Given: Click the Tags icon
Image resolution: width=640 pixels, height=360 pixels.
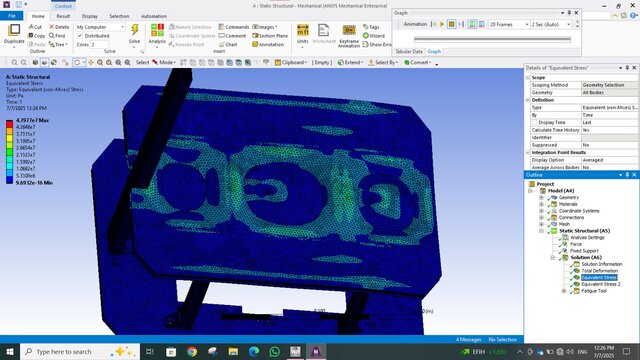Looking at the screenshot, I should click(x=366, y=27).
